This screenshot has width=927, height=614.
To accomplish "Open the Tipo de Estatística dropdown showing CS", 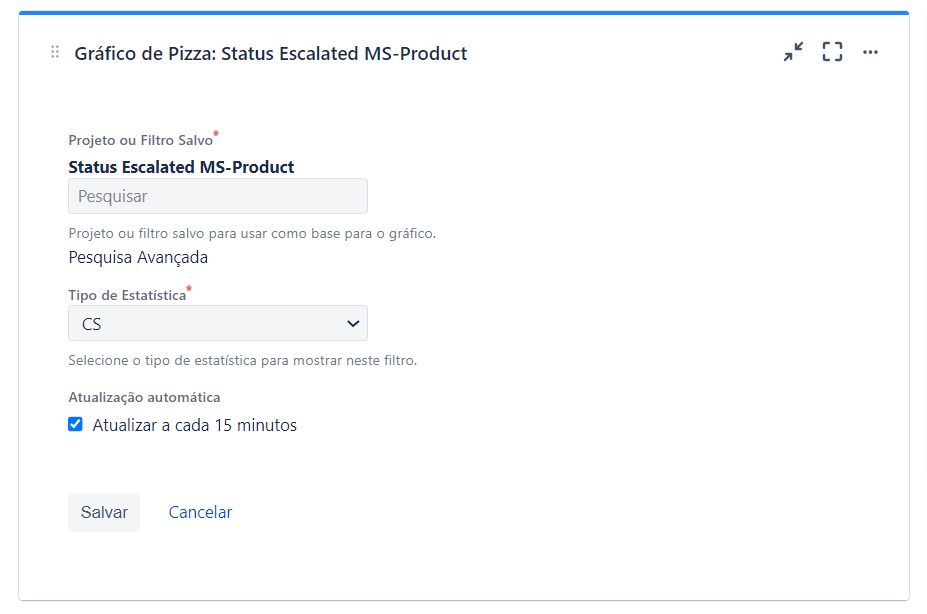I will tap(218, 323).
